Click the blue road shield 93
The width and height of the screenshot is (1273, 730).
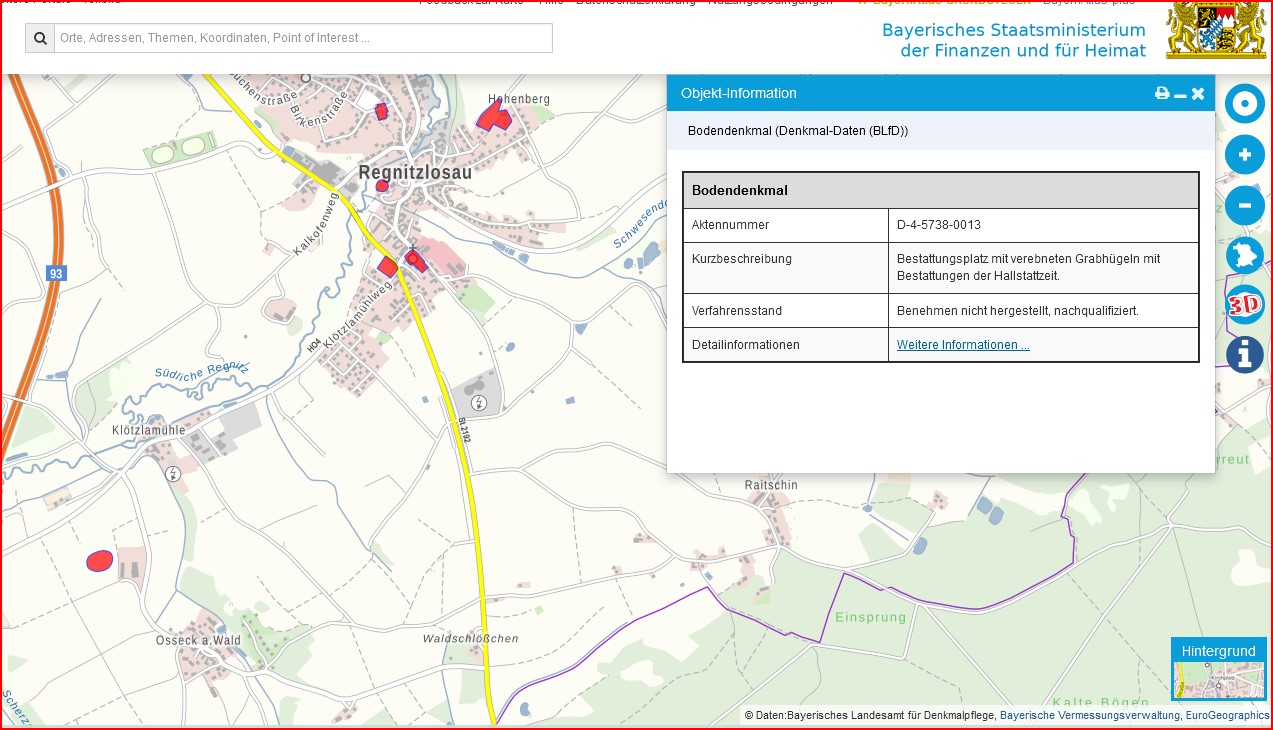click(56, 273)
